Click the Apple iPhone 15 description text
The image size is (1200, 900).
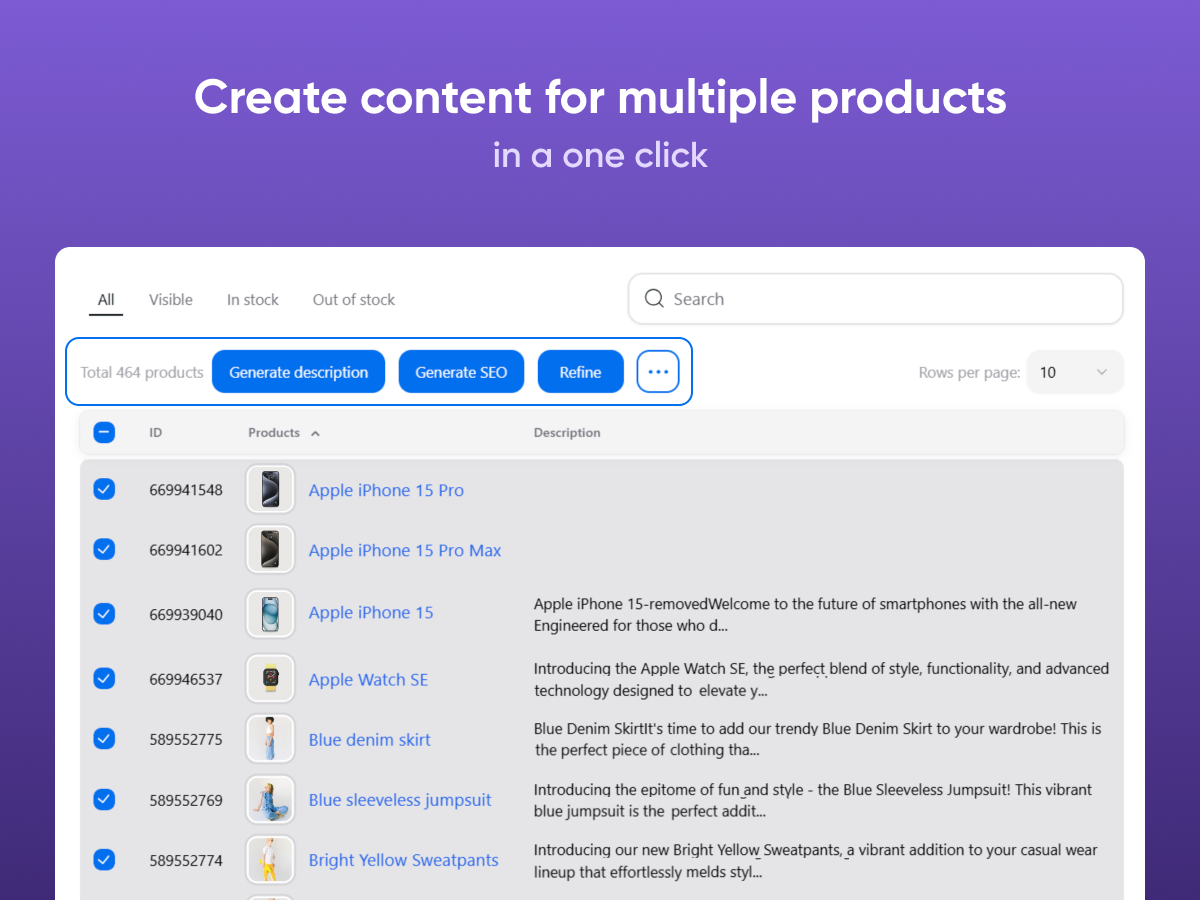(x=805, y=615)
